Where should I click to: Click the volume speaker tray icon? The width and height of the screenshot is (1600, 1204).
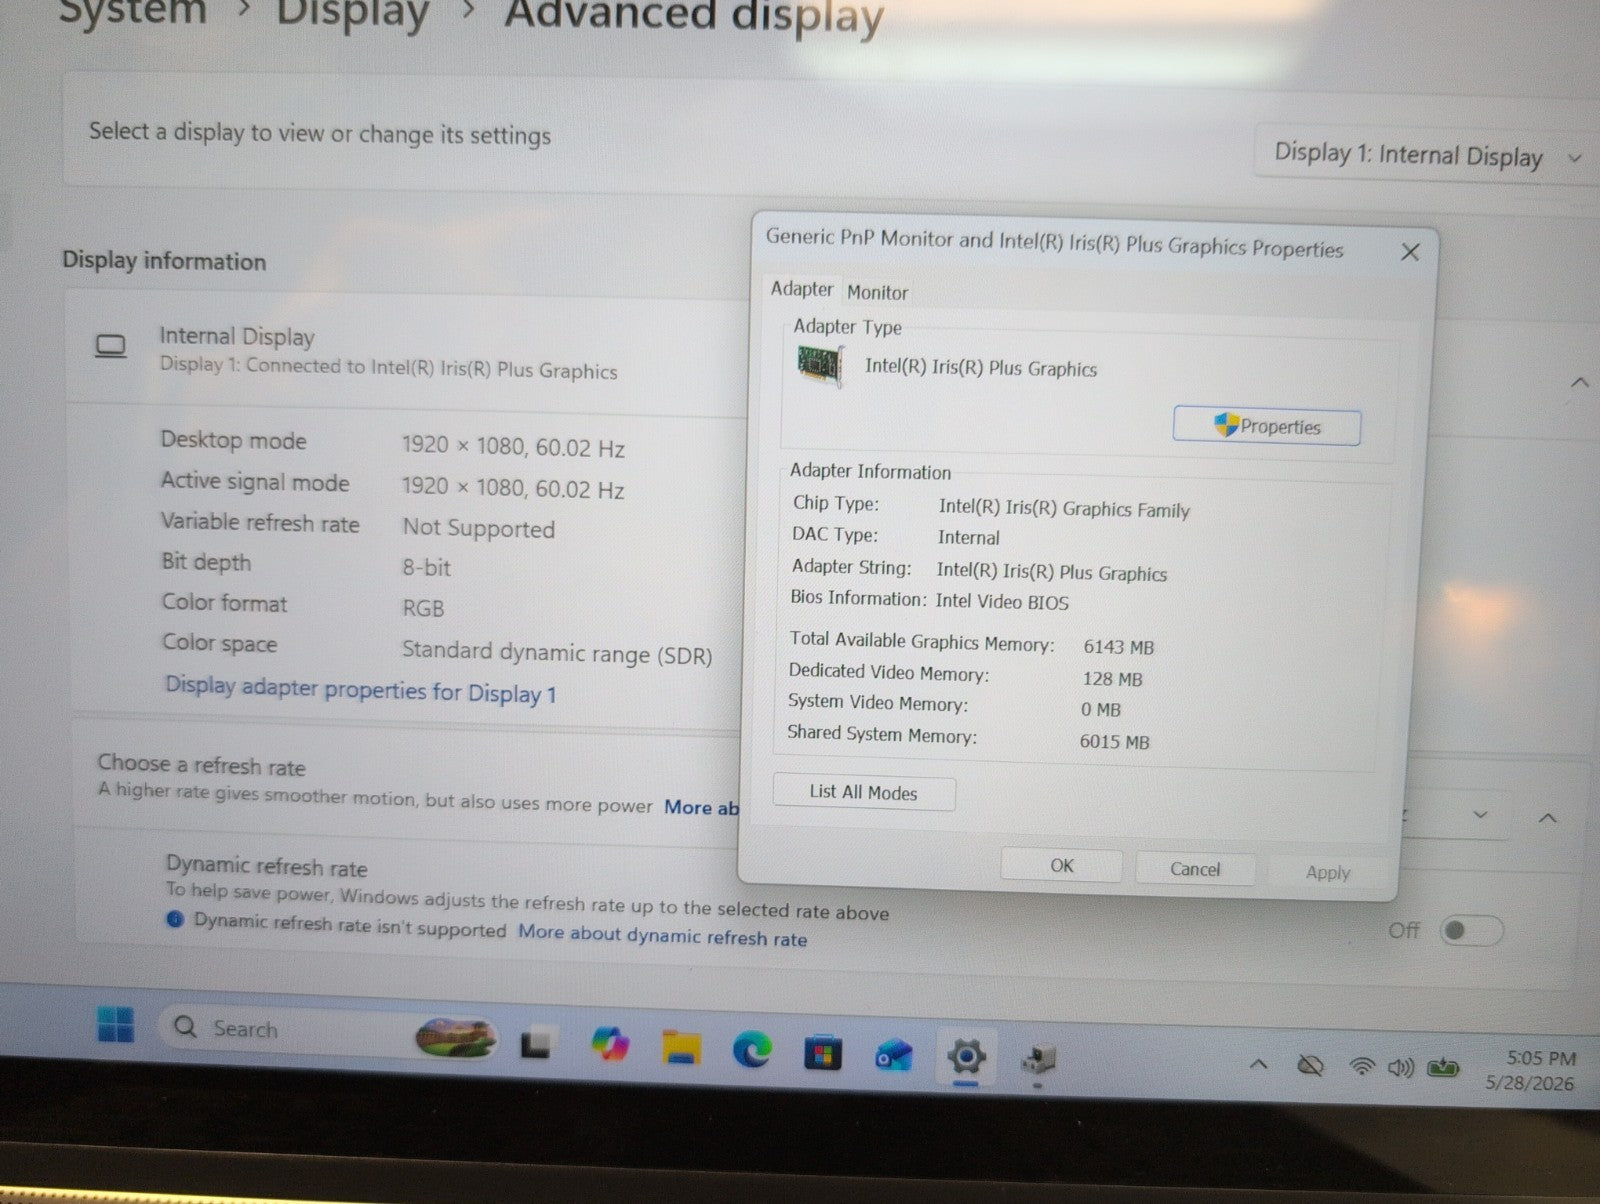coord(1401,1068)
